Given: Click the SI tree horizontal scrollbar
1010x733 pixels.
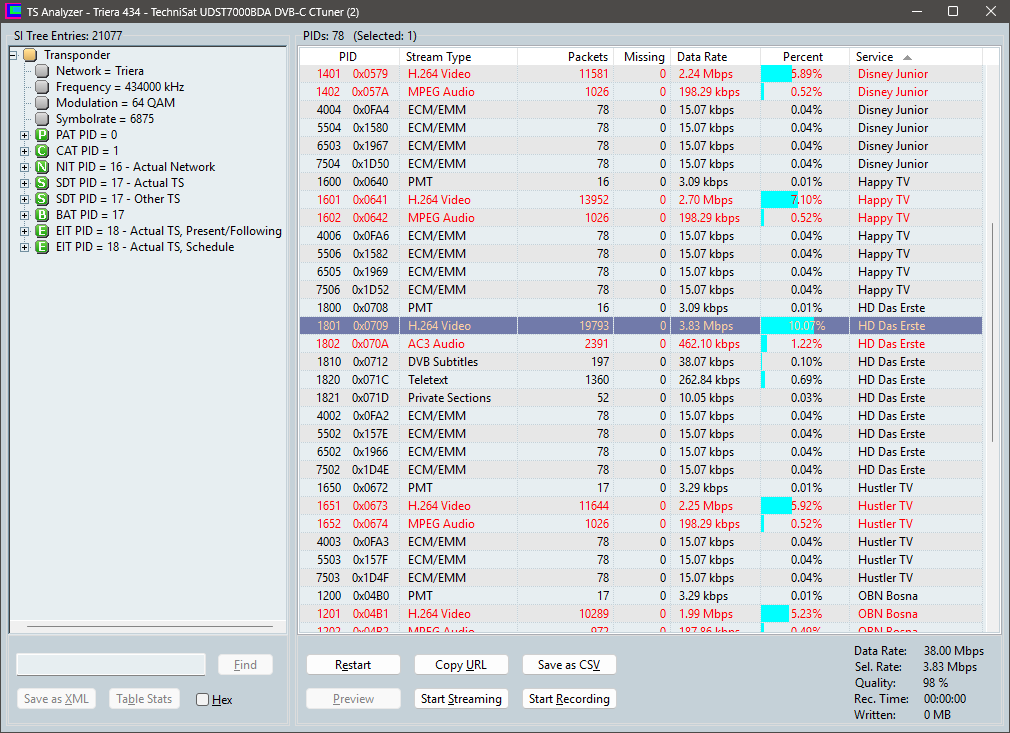Looking at the screenshot, I should [x=149, y=626].
